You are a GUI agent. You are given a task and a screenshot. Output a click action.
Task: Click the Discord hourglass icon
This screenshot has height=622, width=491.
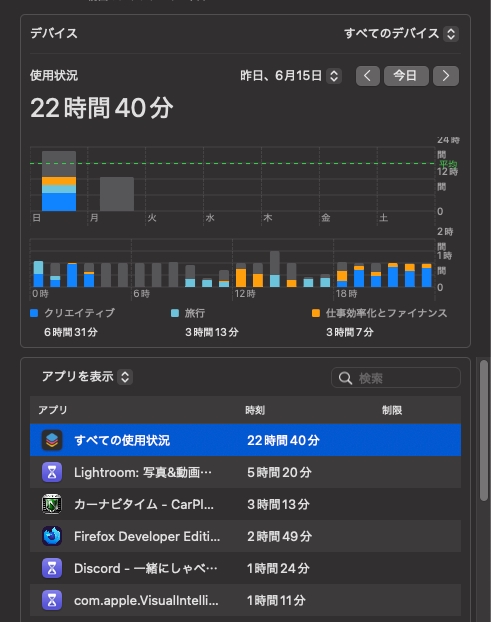pos(52,568)
